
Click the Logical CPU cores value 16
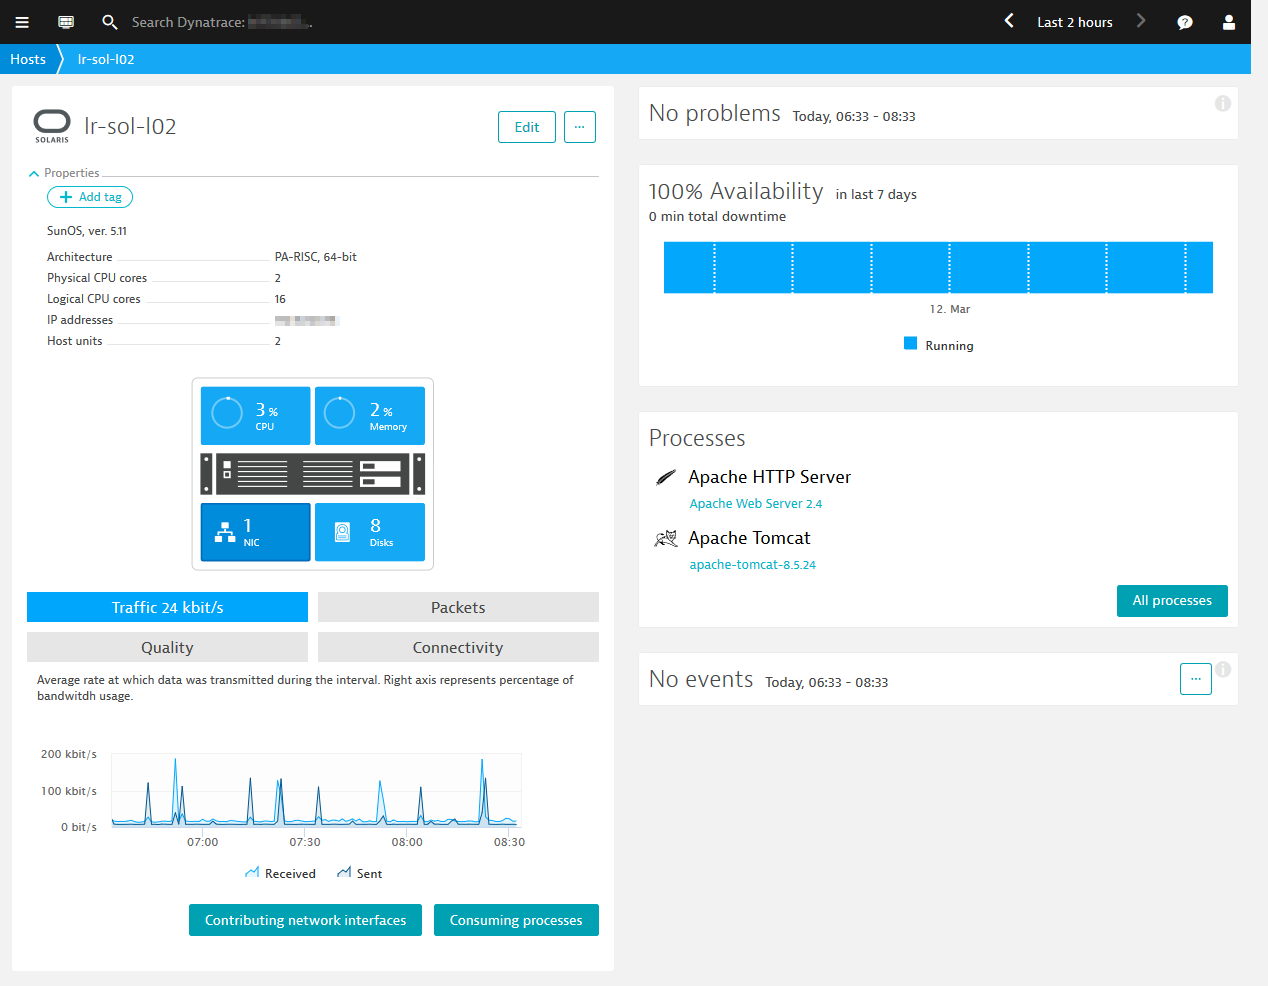pyautogui.click(x=280, y=299)
